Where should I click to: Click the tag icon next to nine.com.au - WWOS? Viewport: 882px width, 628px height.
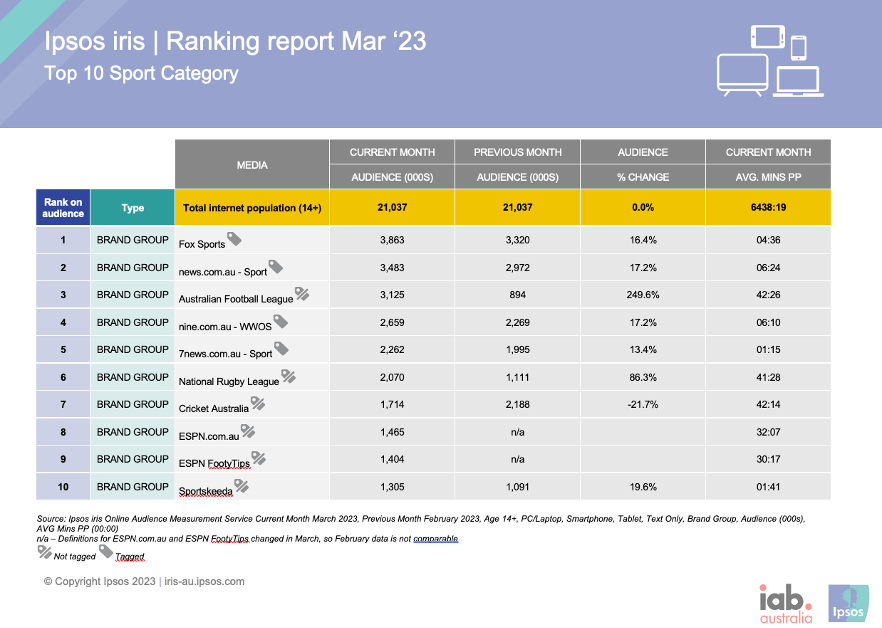coord(281,321)
